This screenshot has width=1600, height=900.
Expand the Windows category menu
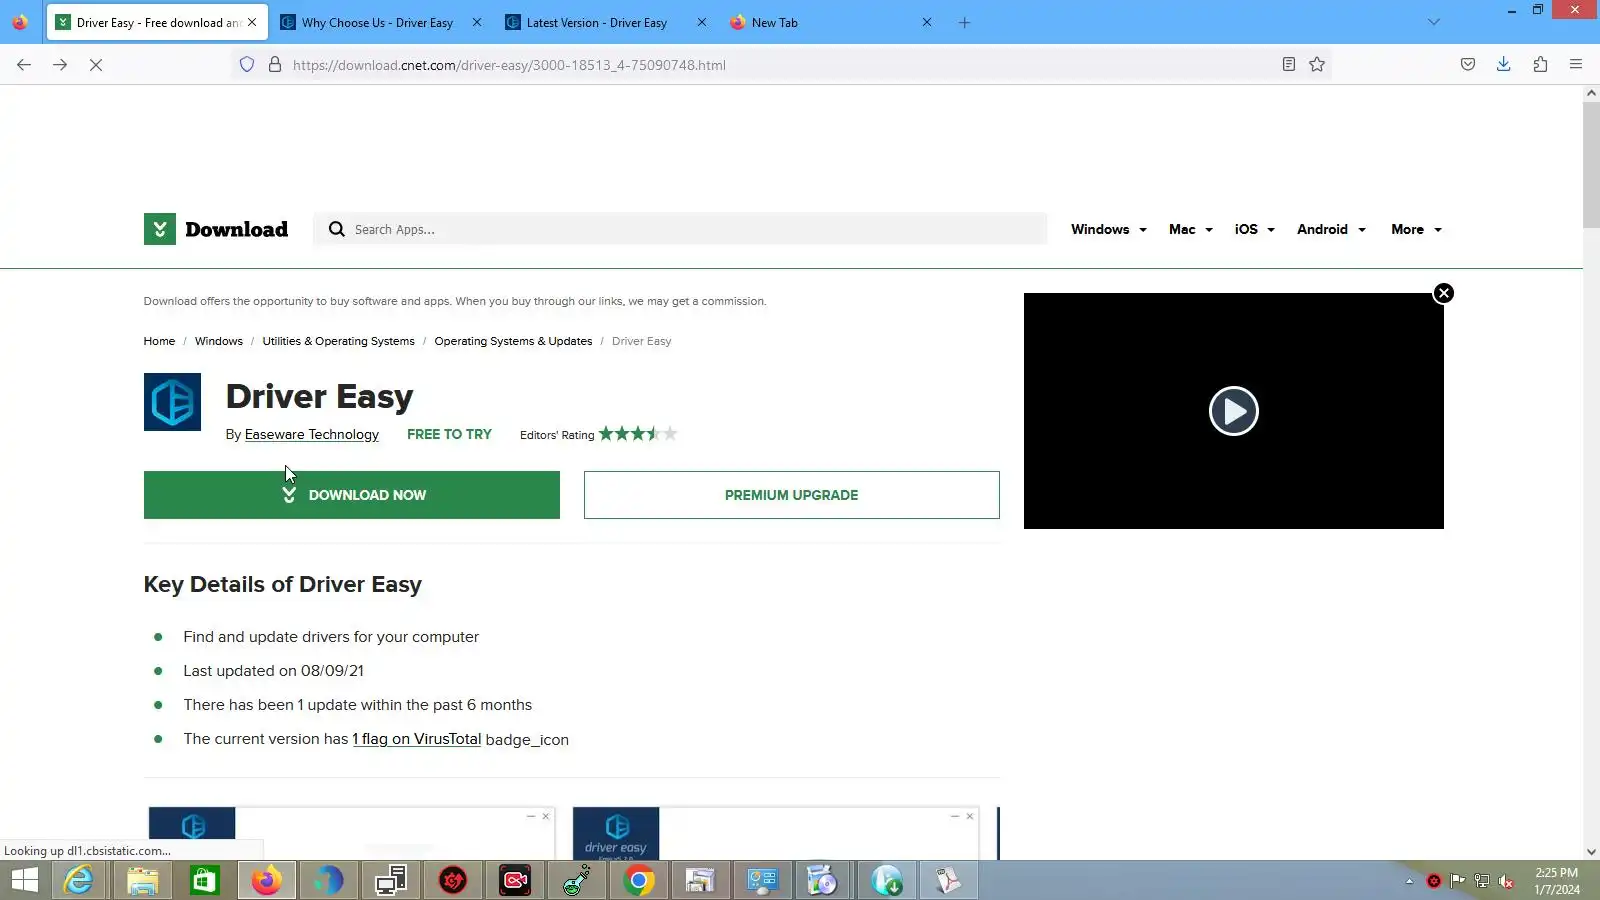pos(1109,230)
